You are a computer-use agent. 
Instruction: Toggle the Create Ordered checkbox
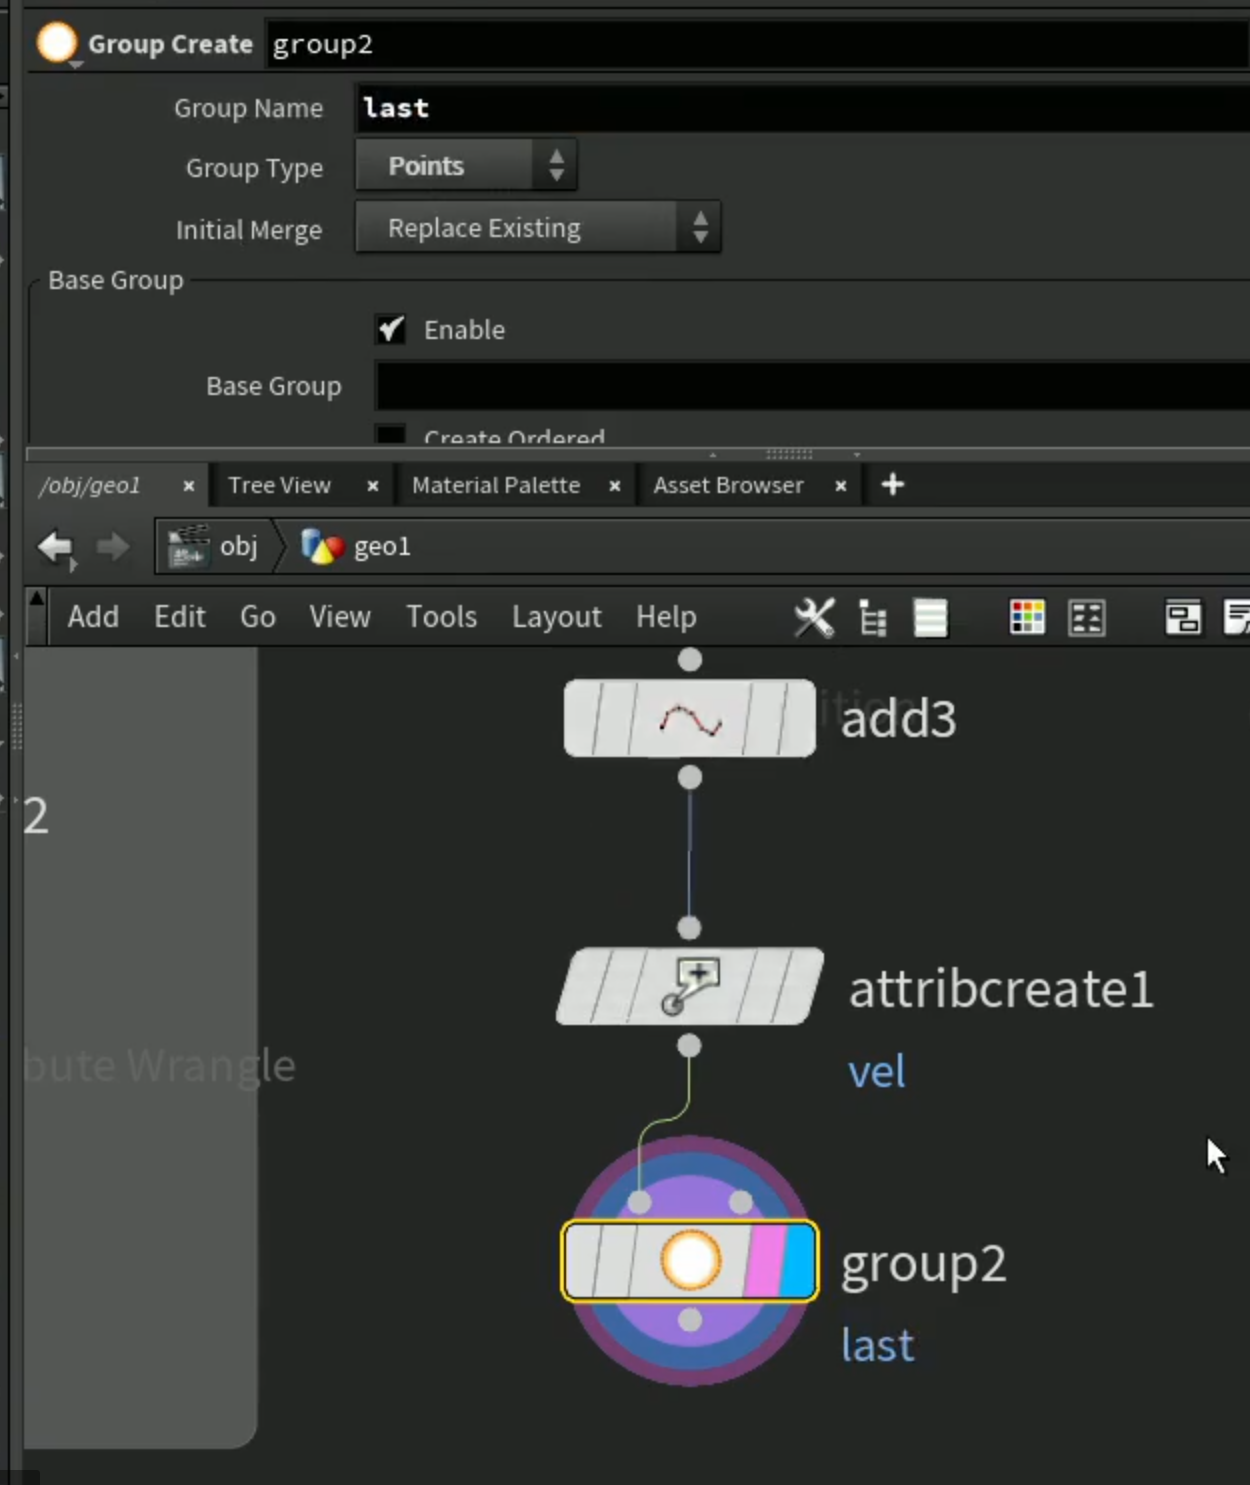[x=390, y=435]
